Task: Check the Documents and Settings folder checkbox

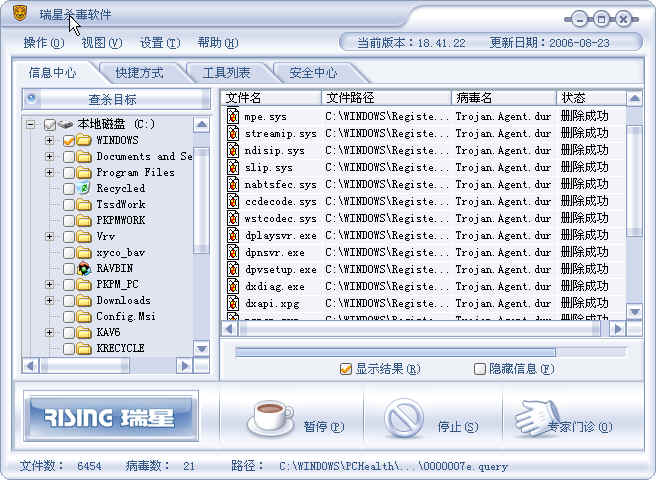Action: point(69,157)
